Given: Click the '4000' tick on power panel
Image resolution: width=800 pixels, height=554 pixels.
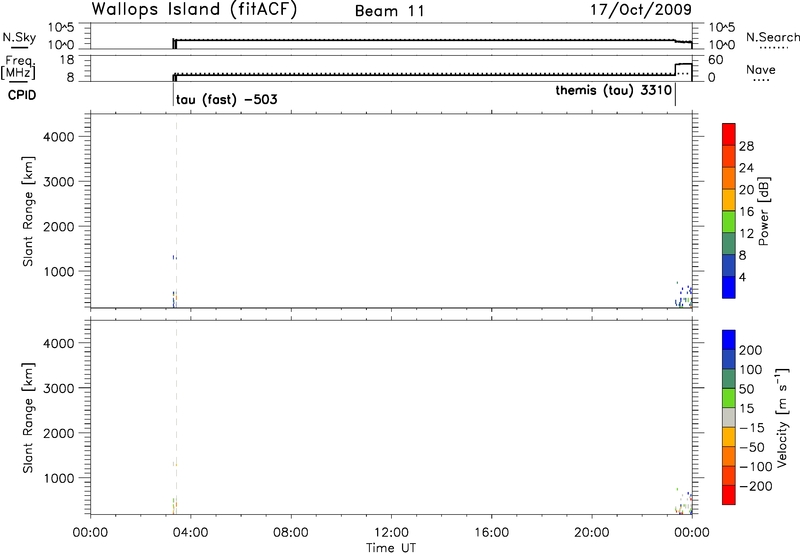Looking at the screenshot, I should 59,137.
